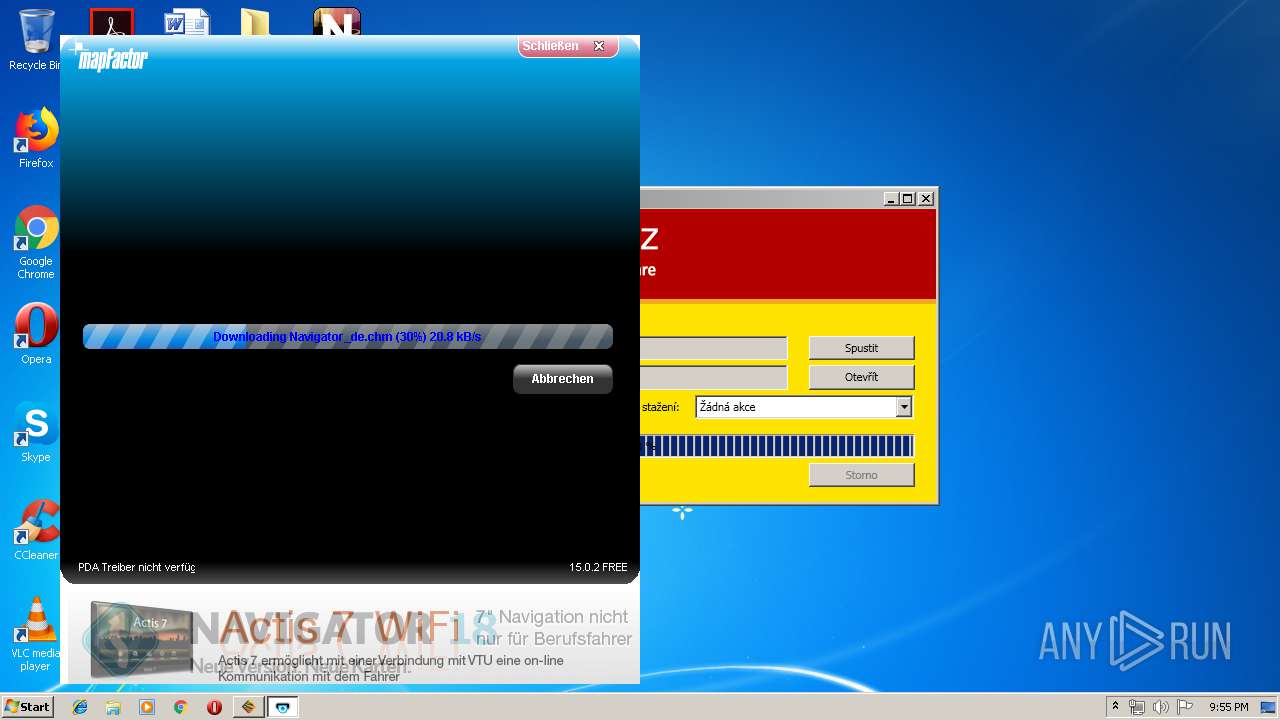Screen dimensions: 1280x720
Task: Click the 'PDA Treiber nicht verfüg' status text
Action: pos(137,567)
